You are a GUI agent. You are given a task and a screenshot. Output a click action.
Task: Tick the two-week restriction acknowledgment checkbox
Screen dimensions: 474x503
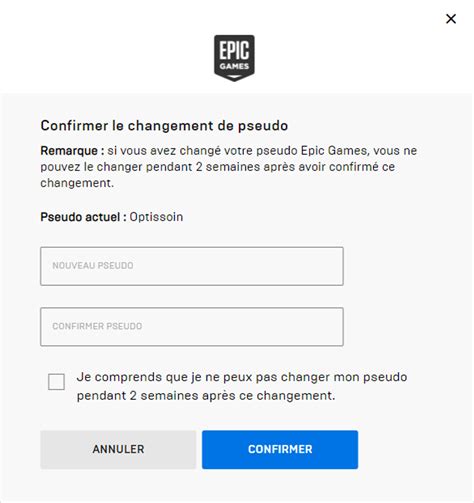pyautogui.click(x=56, y=381)
